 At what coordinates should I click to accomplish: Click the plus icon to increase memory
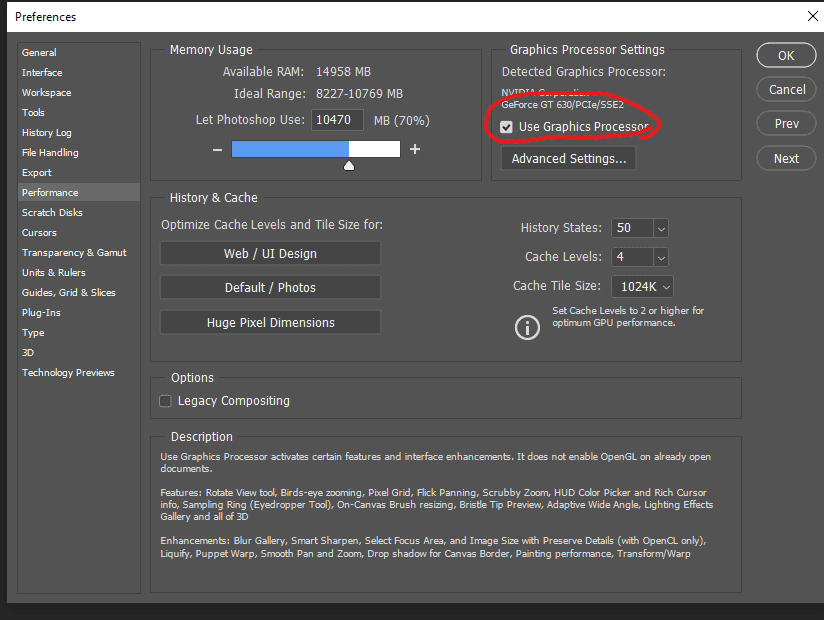tap(415, 149)
